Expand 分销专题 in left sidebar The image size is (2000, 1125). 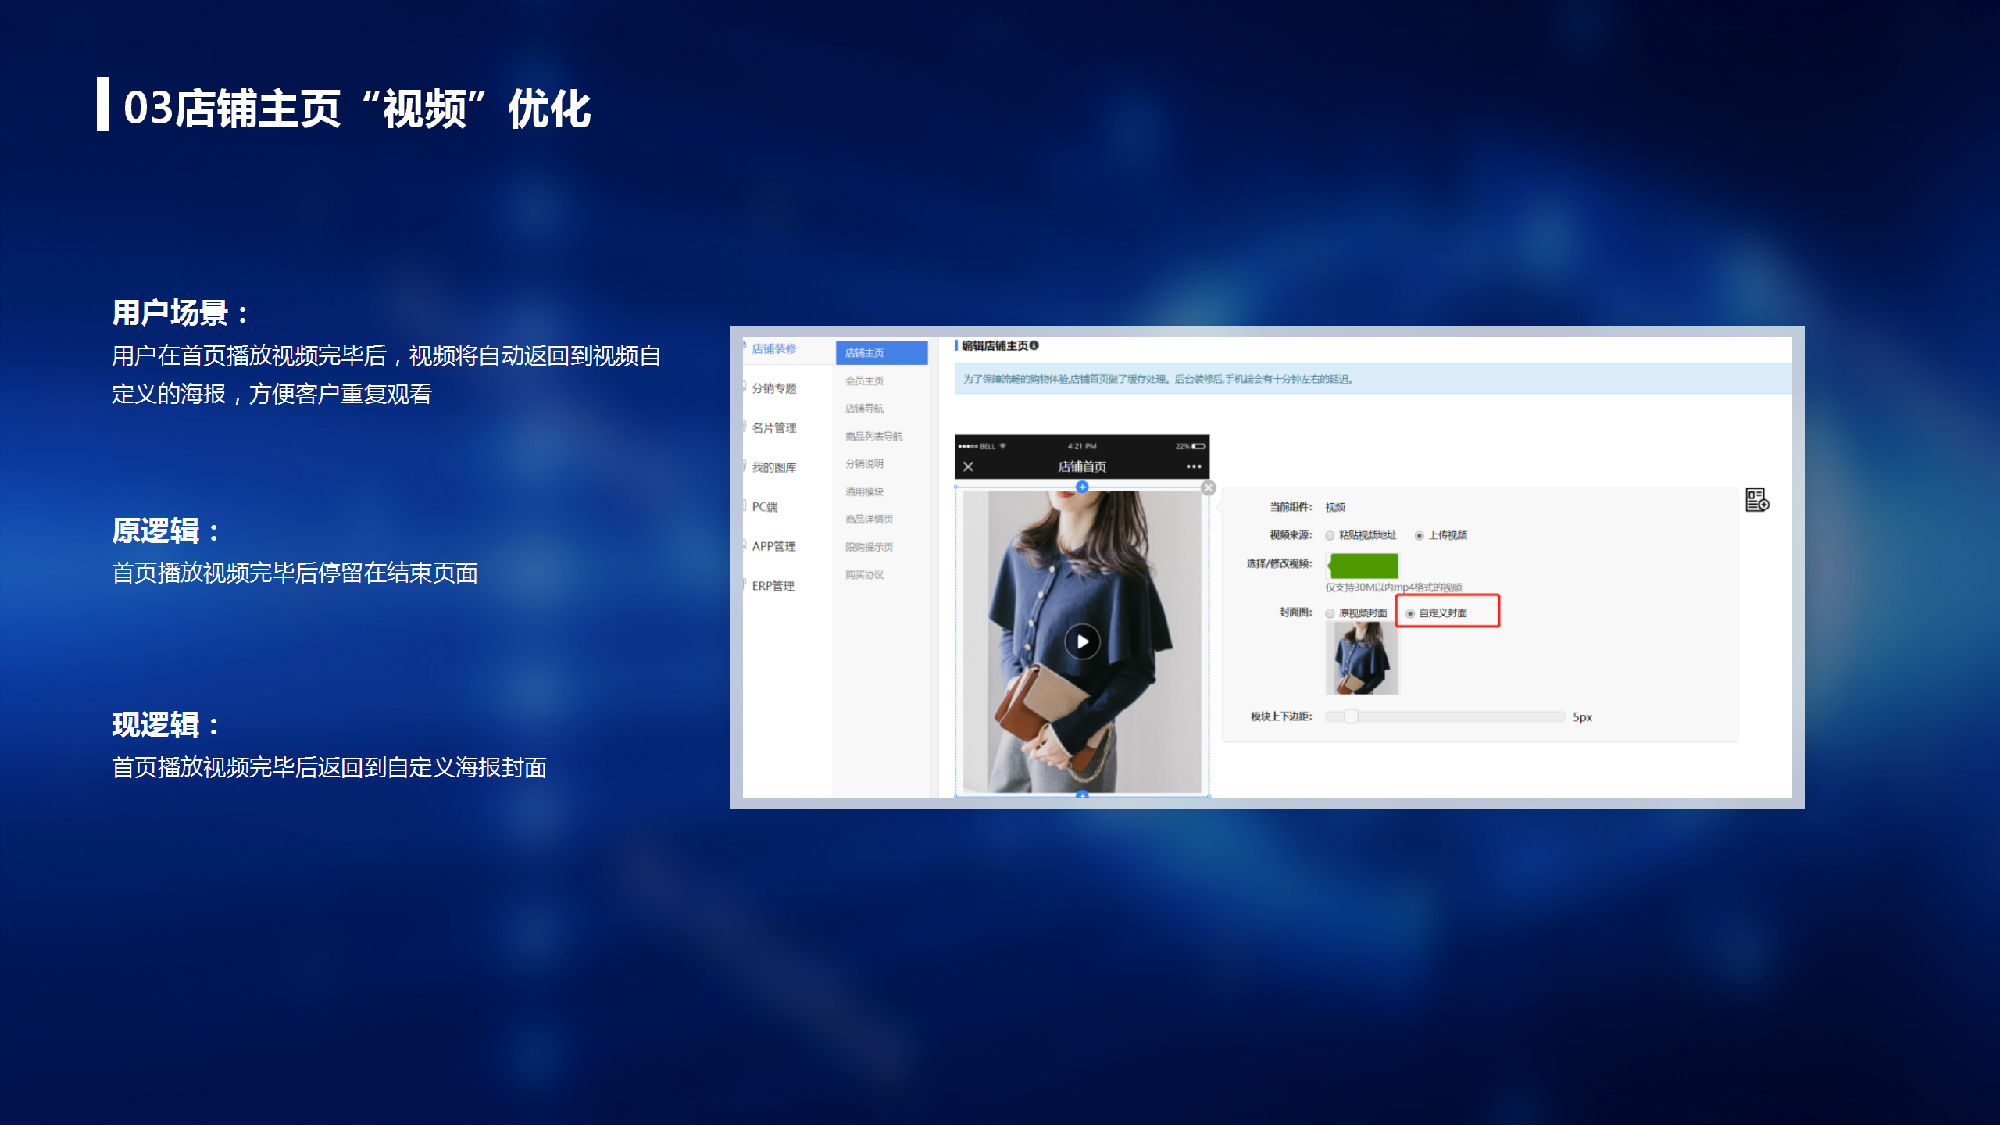(x=774, y=388)
